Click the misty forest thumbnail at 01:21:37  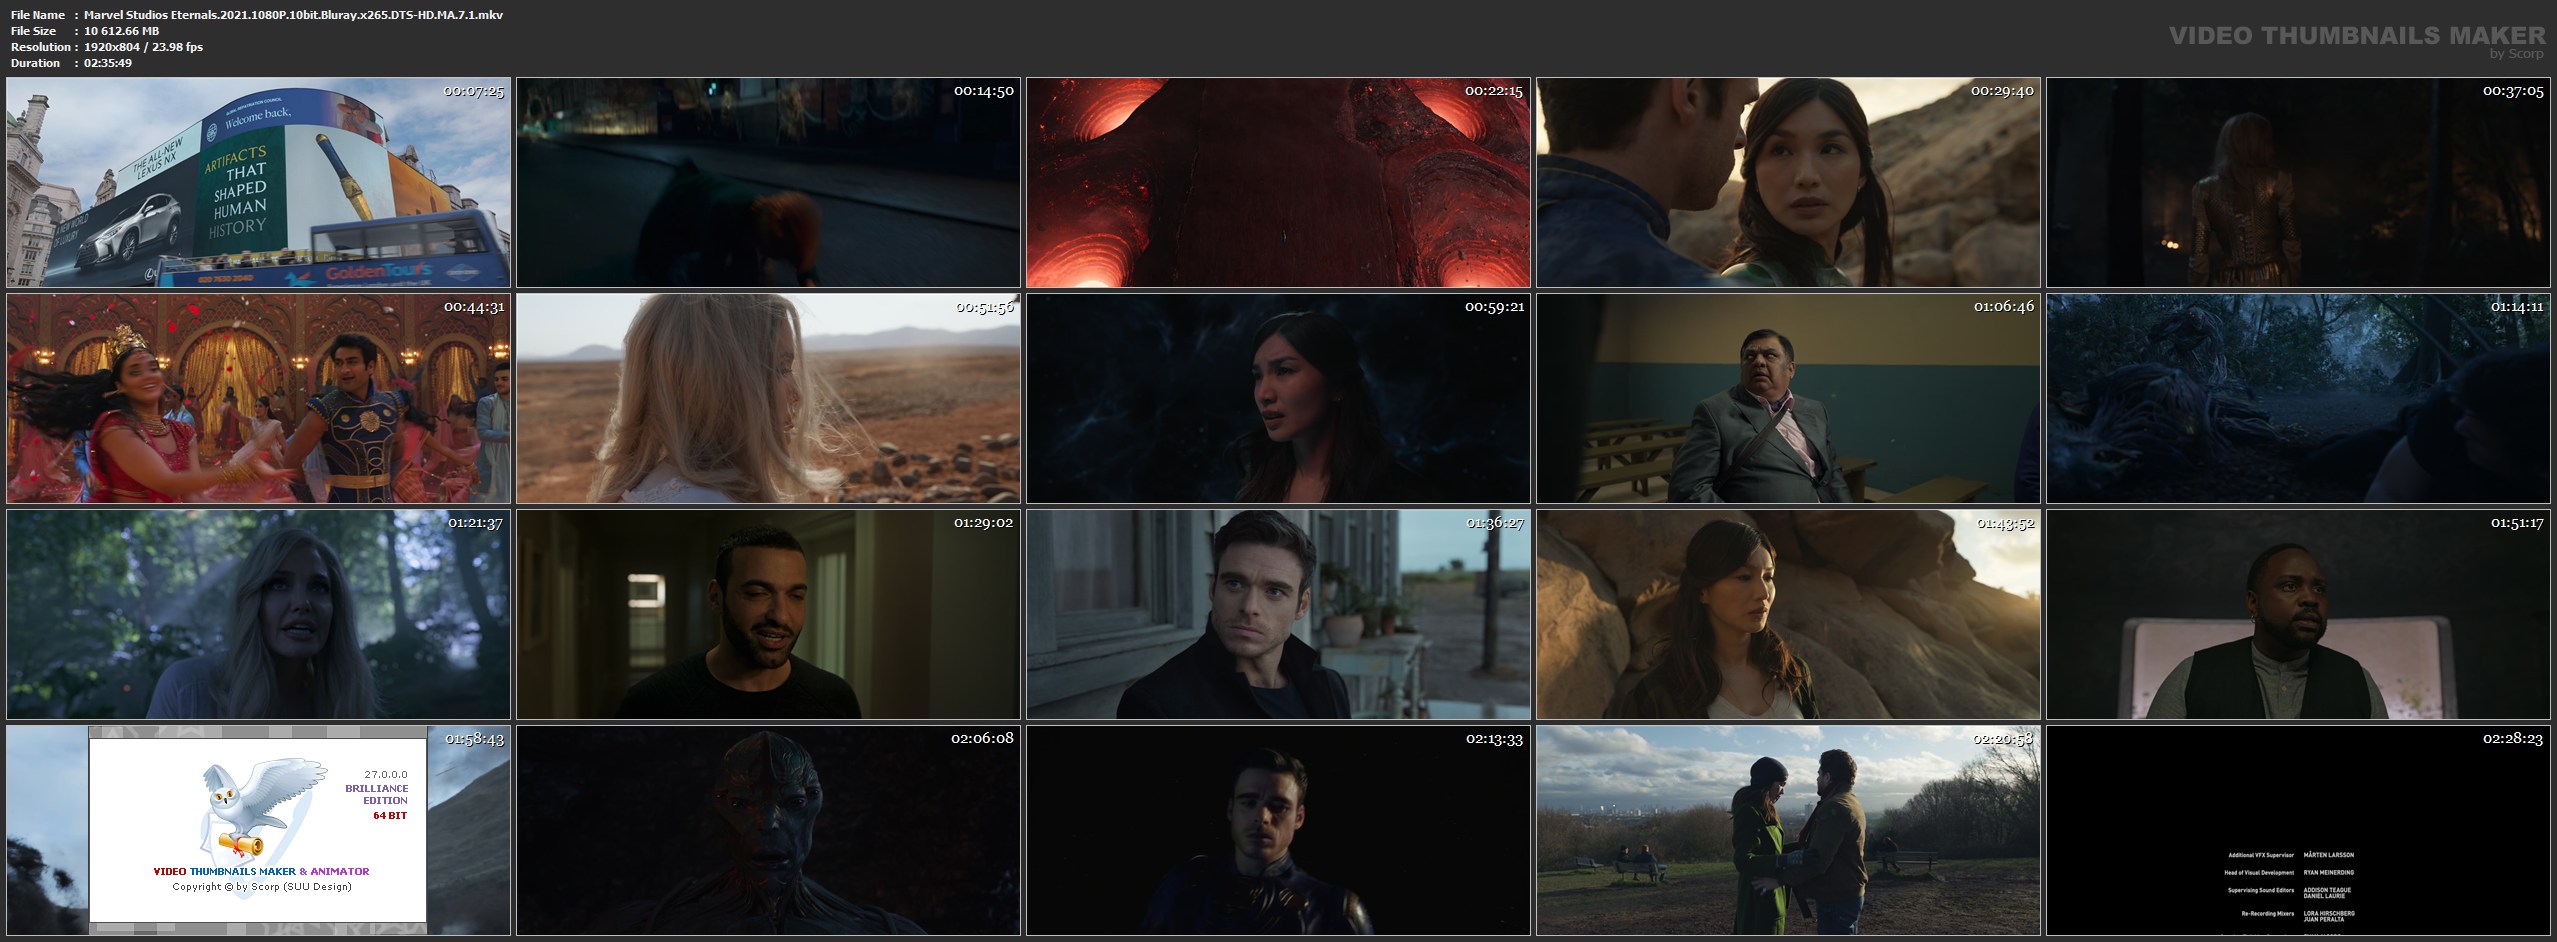click(258, 615)
